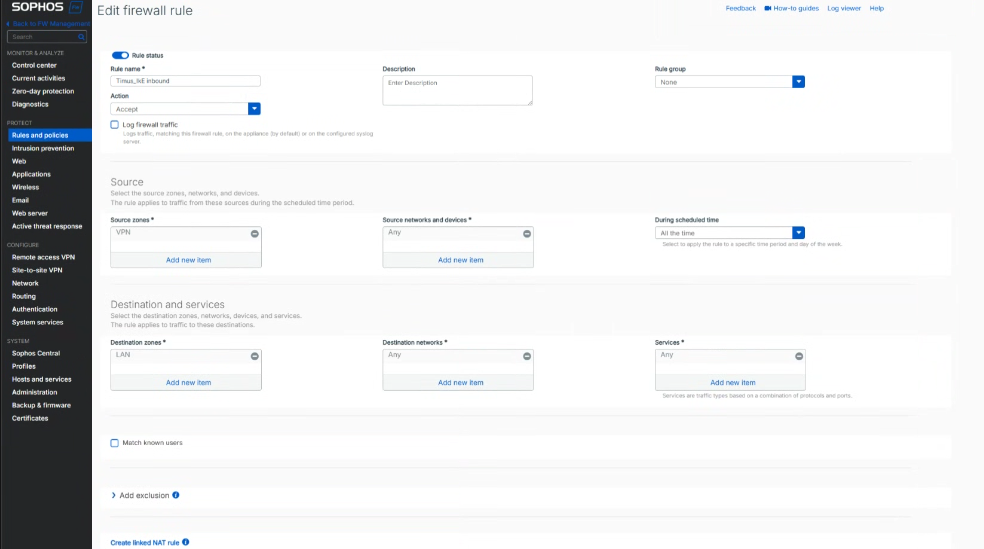984x549 pixels.
Task: Go to Zero-day protection
Action: (43, 92)
